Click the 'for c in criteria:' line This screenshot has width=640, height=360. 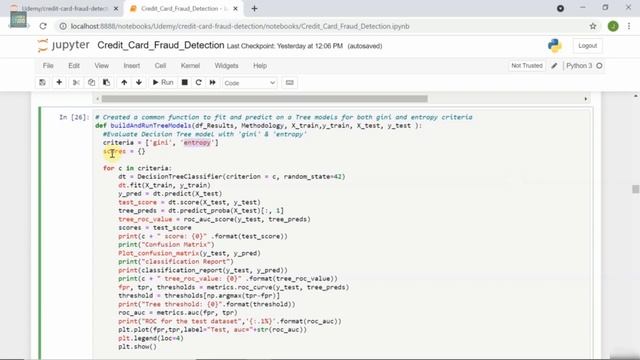click(x=137, y=168)
